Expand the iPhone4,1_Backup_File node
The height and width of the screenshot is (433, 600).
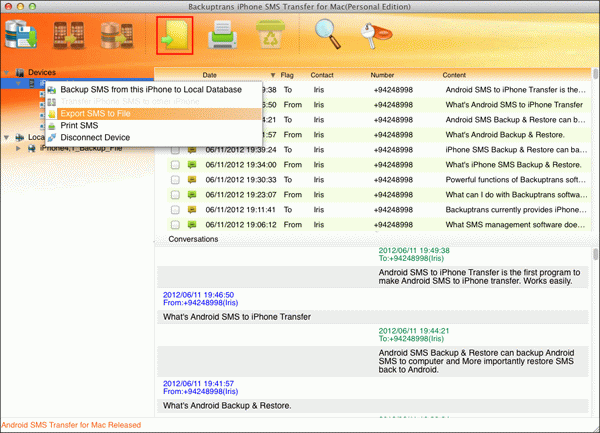(x=18, y=148)
